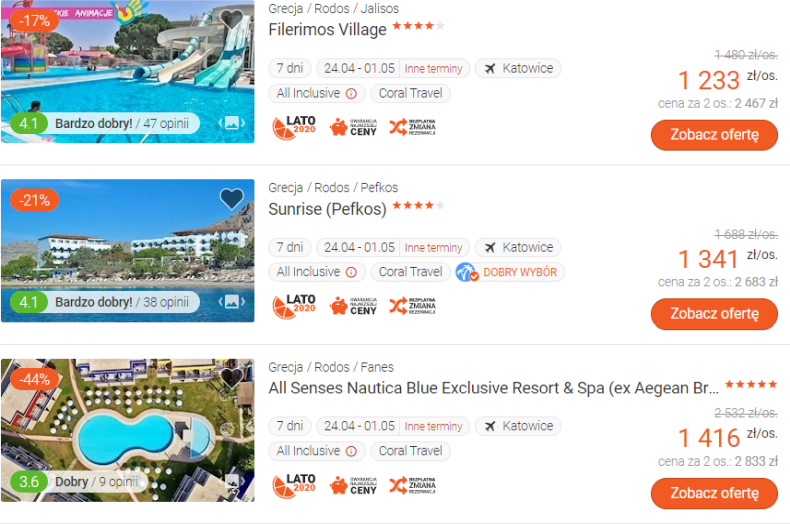Open All Senses Nautica Blue Exclusive Resort title
The height and width of the screenshot is (524, 790).
pos(494,388)
